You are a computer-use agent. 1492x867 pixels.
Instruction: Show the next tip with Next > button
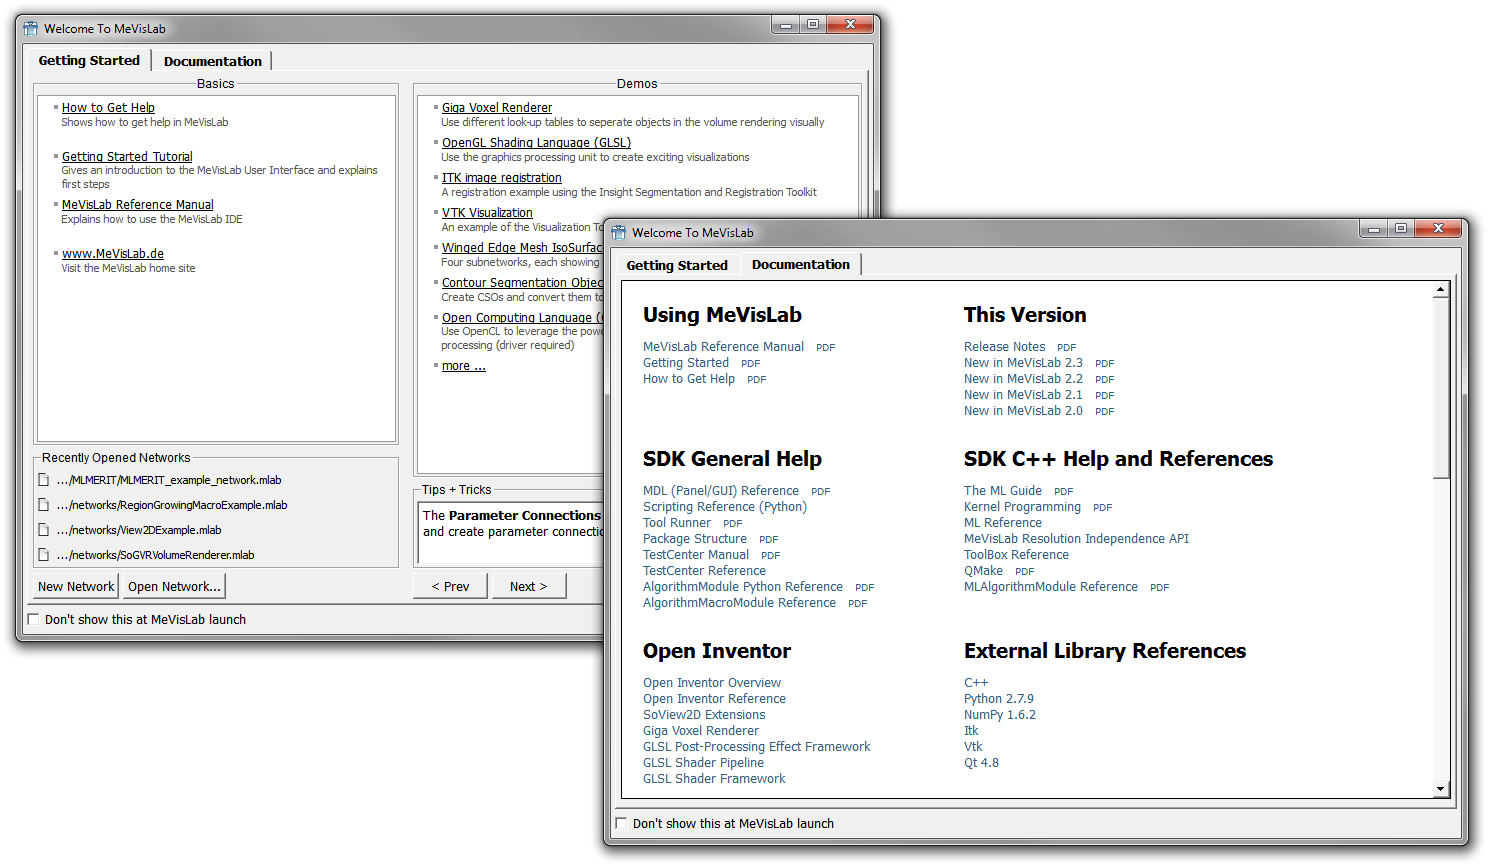528,586
